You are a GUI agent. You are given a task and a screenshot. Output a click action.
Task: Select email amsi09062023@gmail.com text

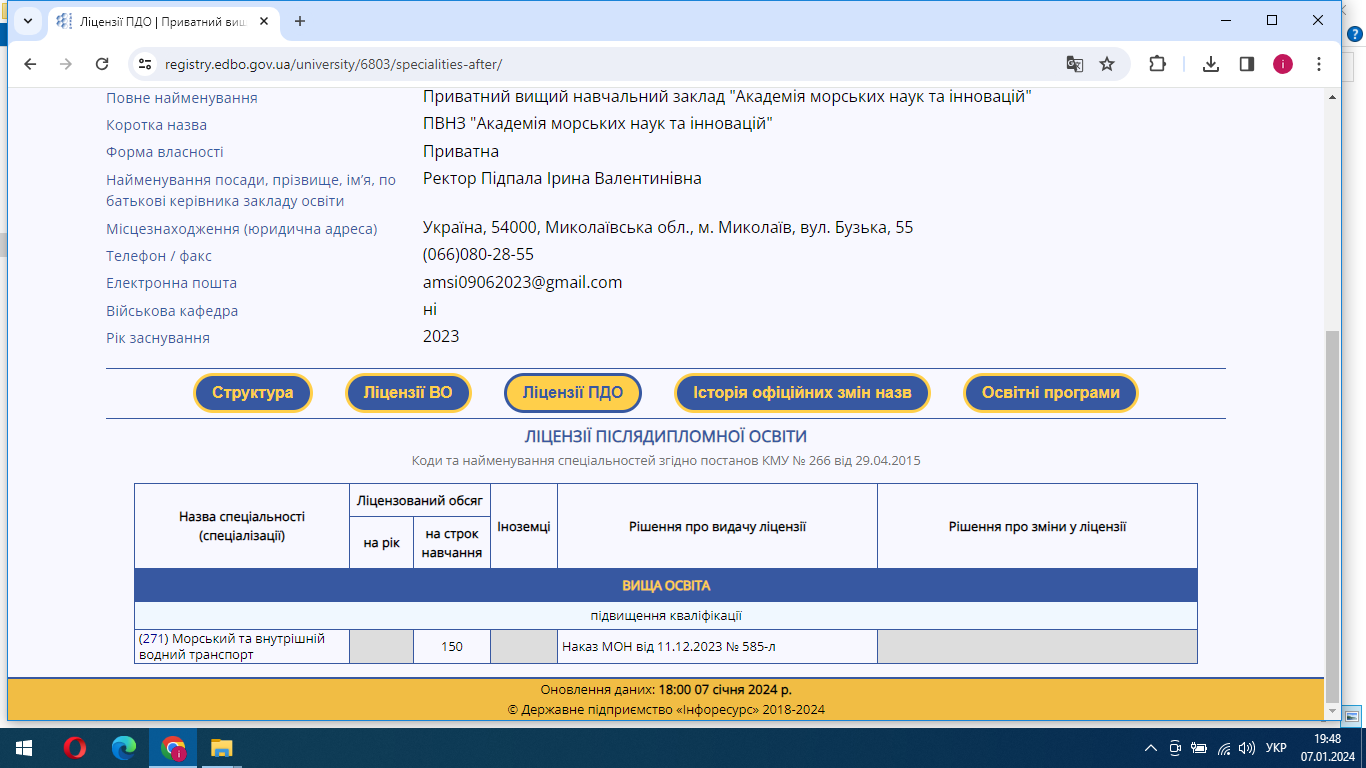coord(523,283)
